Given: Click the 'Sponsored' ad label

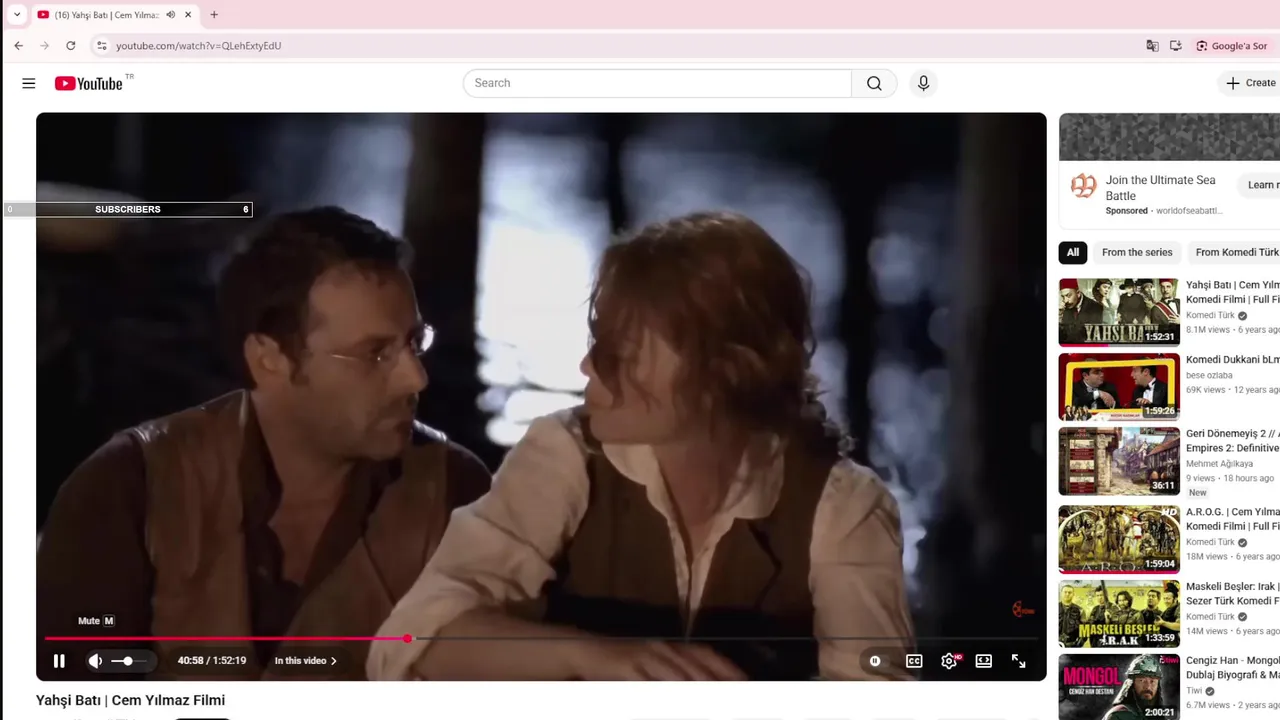Looking at the screenshot, I should tap(1127, 211).
